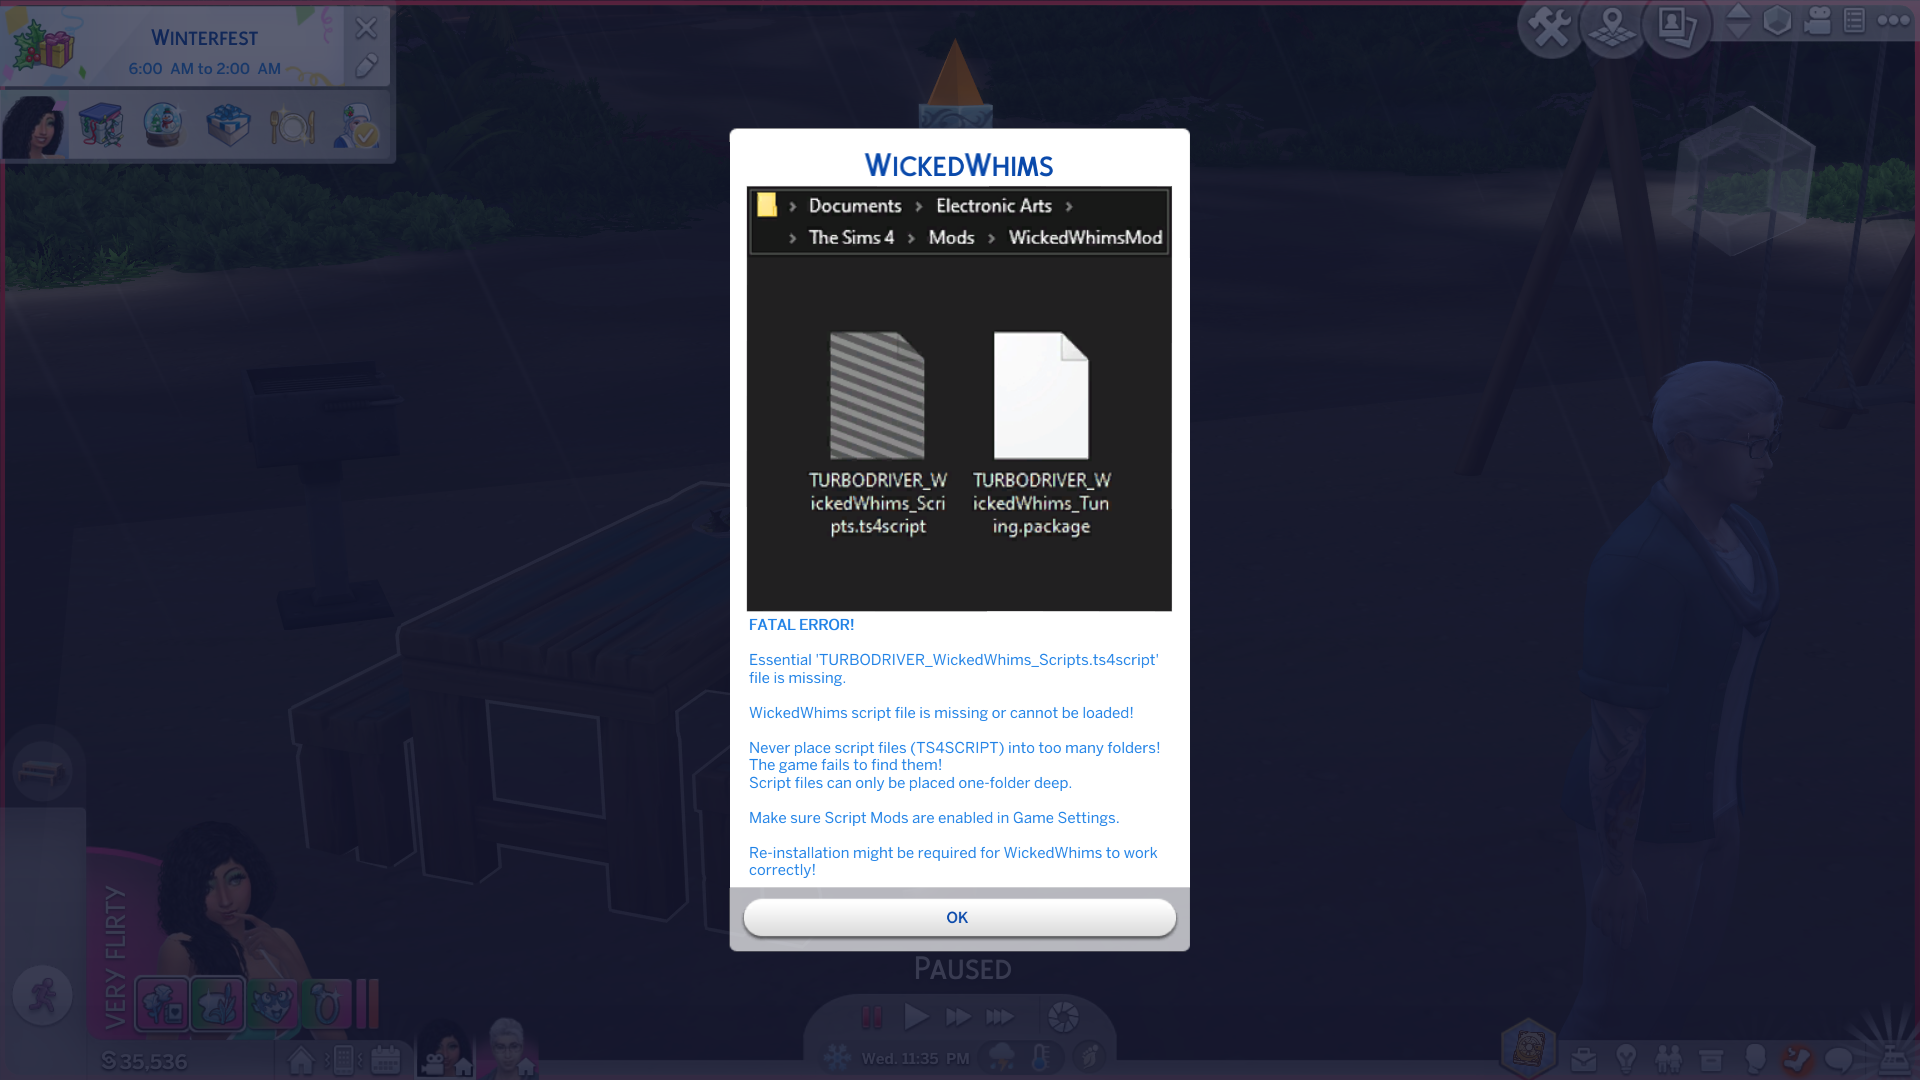Screen dimensions: 1920x1080
Task: Pause the game with the pause button
Action: (x=871, y=1017)
